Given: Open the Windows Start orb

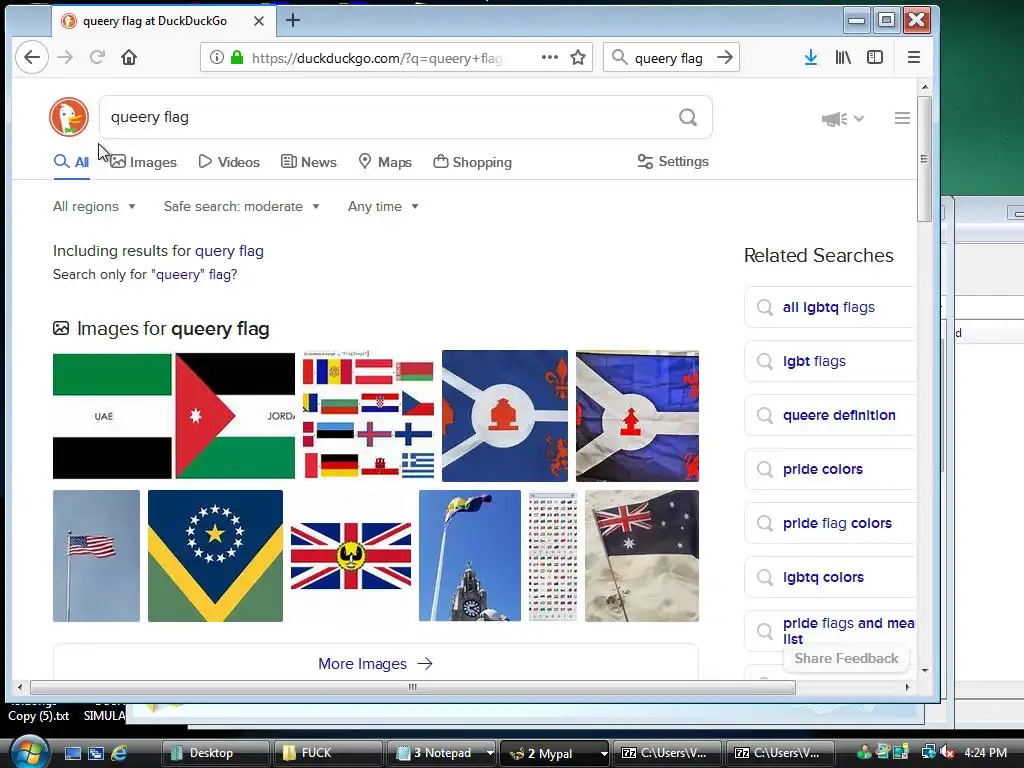Looking at the screenshot, I should coord(29,752).
